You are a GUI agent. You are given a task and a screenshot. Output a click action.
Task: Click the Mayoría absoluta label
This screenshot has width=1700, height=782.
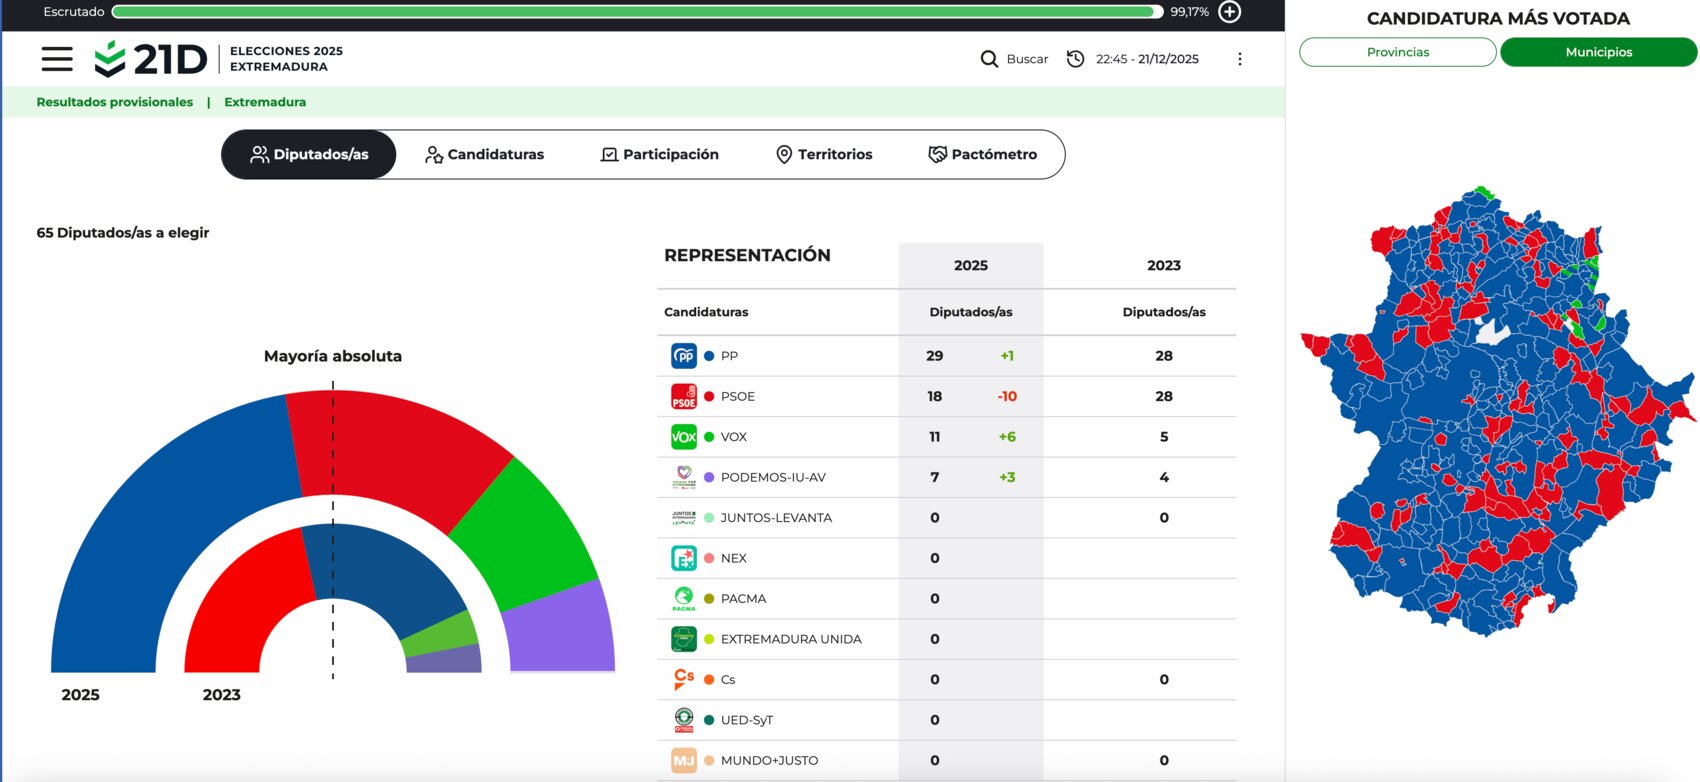pyautogui.click(x=333, y=356)
